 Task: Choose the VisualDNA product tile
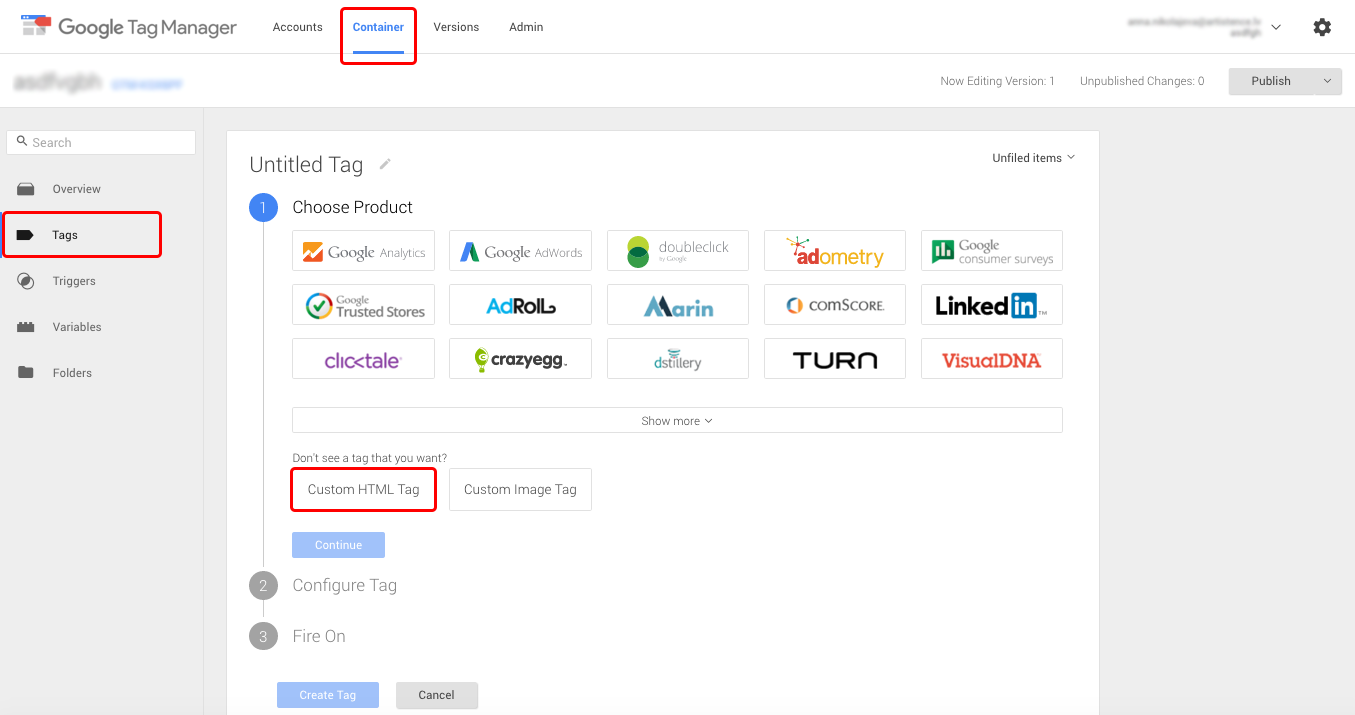(x=992, y=359)
